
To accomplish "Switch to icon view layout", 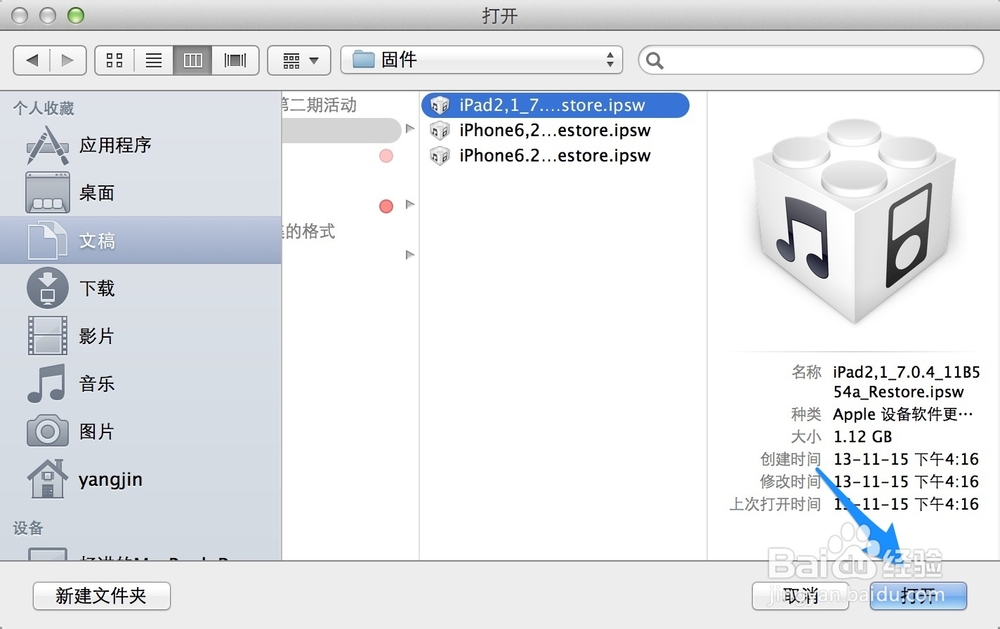I will 114,60.
